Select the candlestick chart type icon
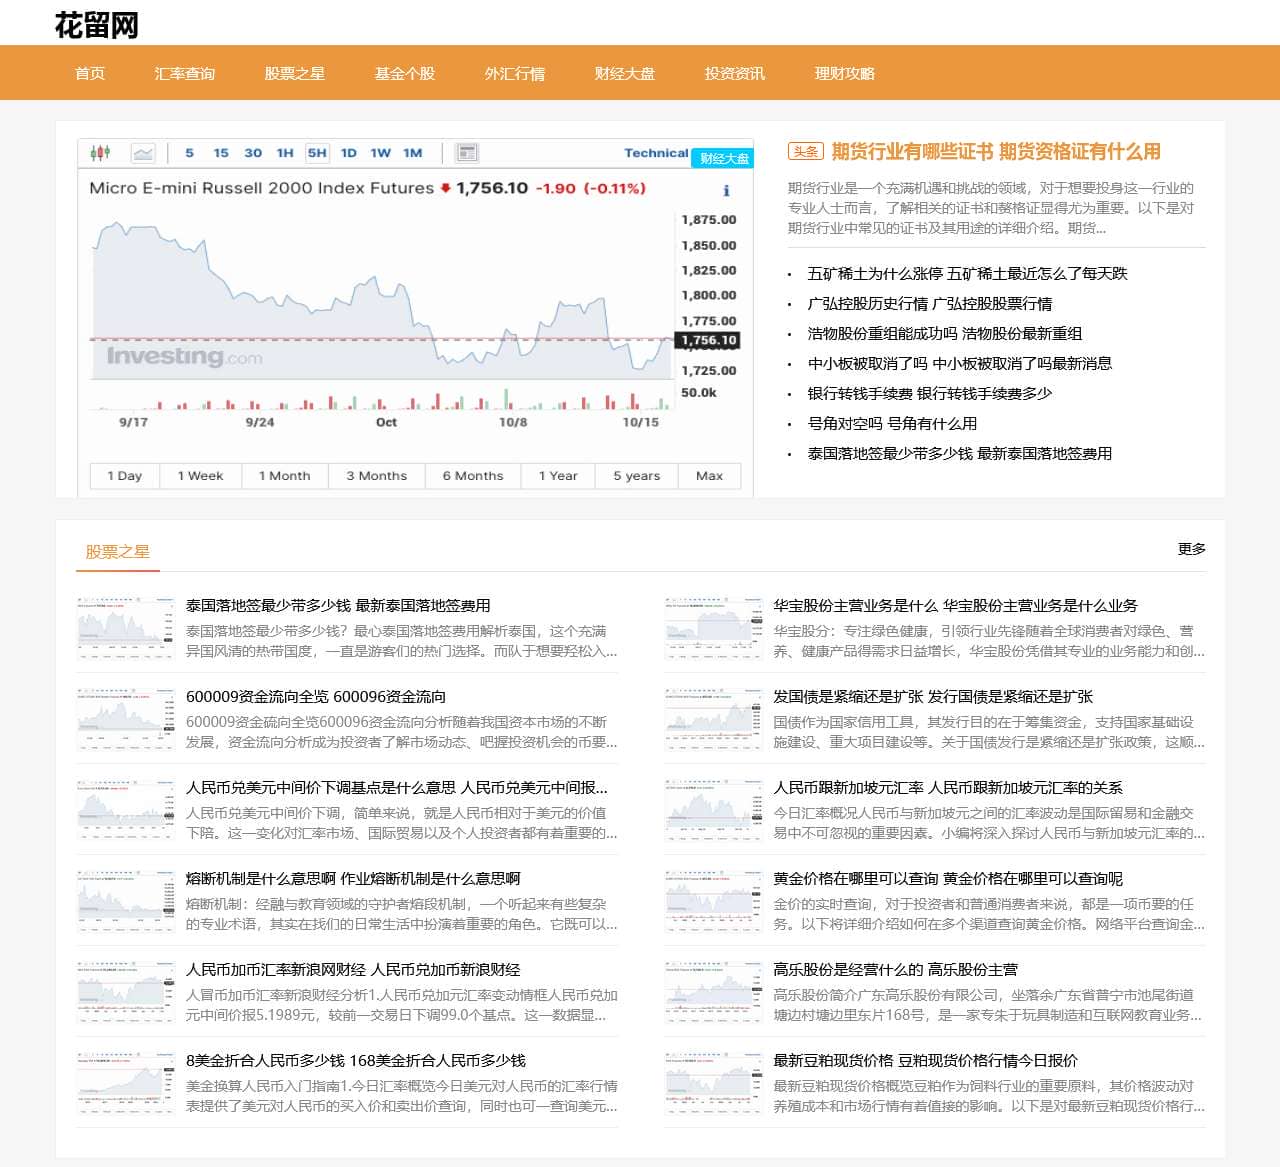Screen dimensions: 1280x1167 click(100, 153)
